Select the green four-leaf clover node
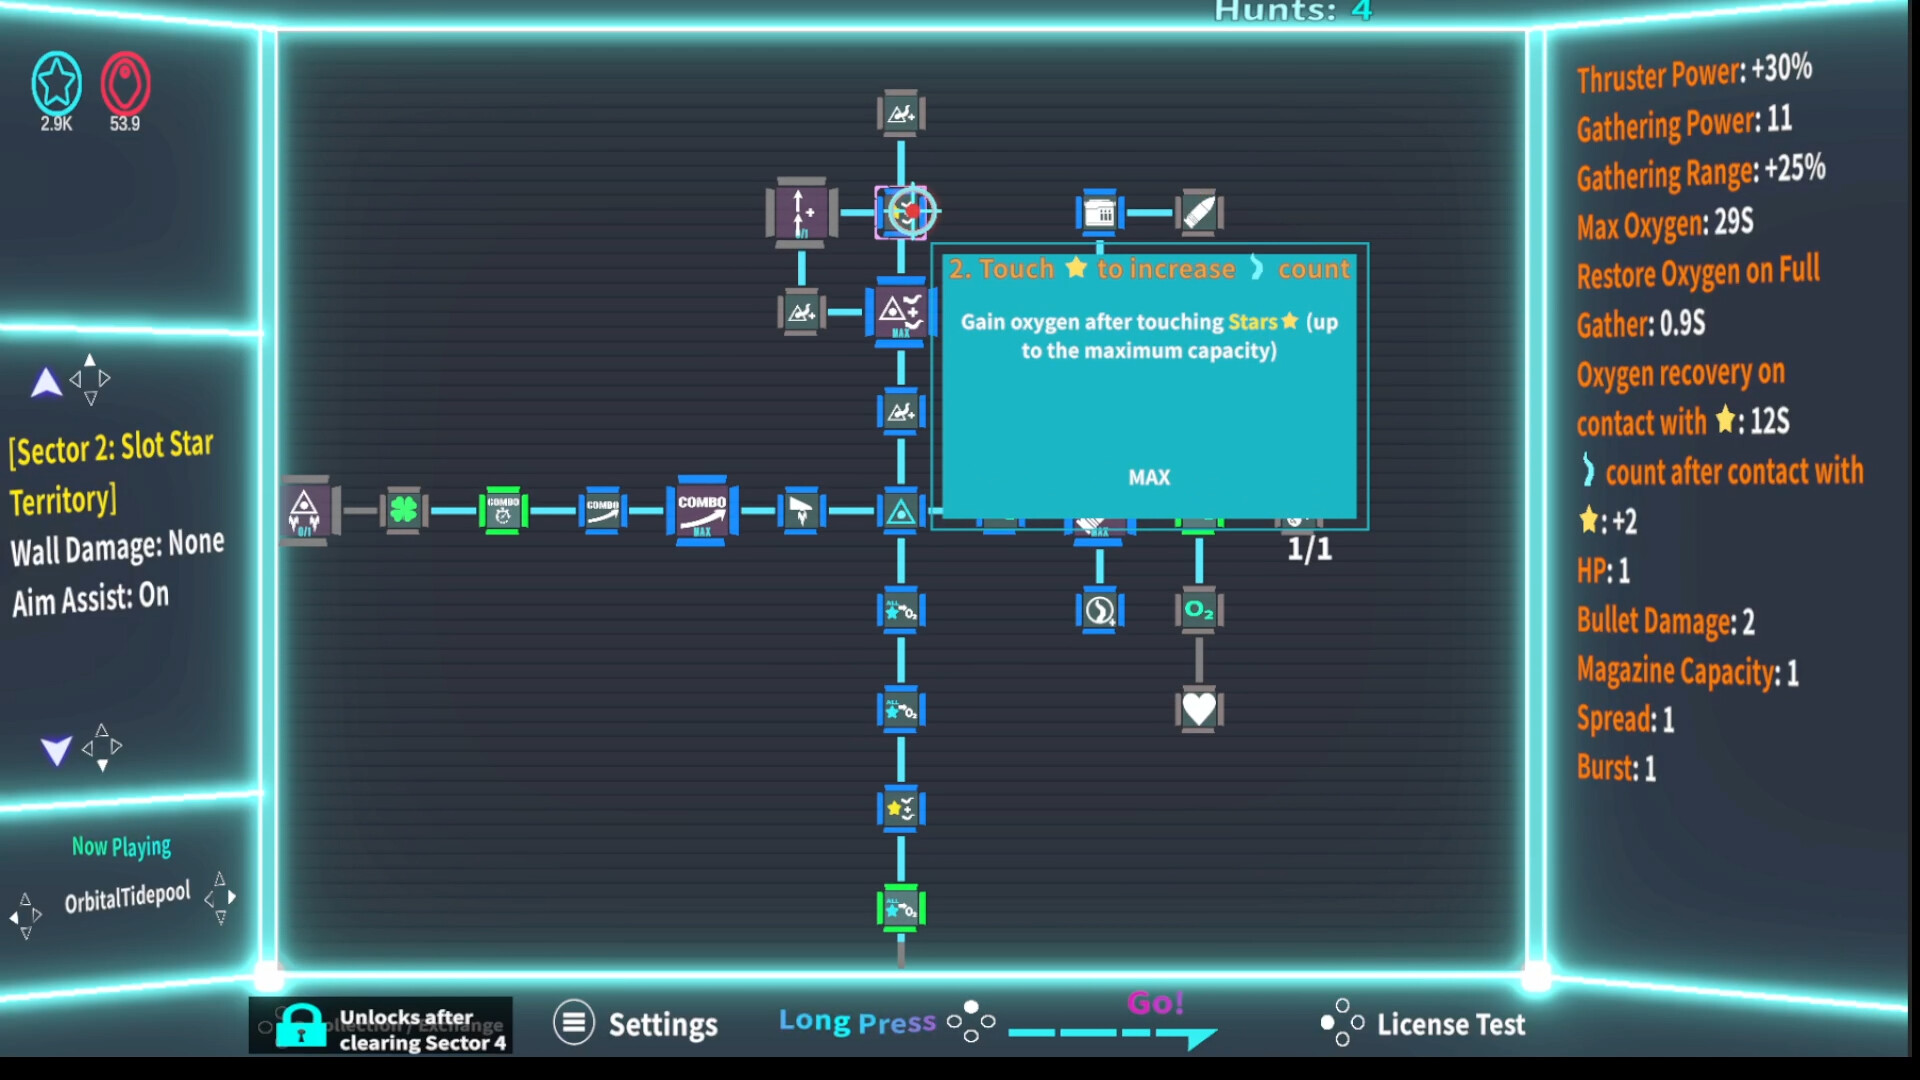 (x=403, y=511)
